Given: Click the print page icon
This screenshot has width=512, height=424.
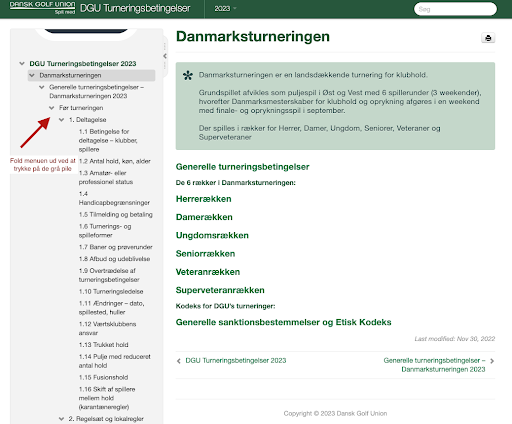Looking at the screenshot, I should pyautogui.click(x=488, y=38).
